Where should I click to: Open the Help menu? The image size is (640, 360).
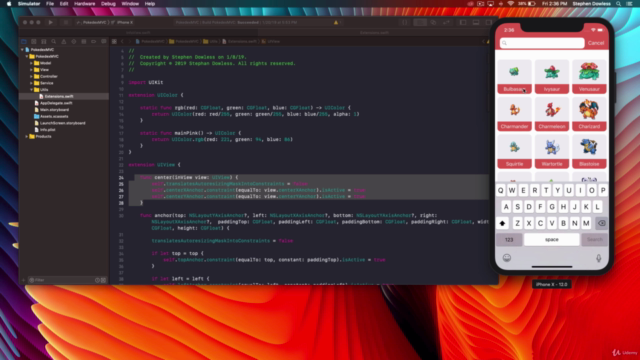click(150, 4)
